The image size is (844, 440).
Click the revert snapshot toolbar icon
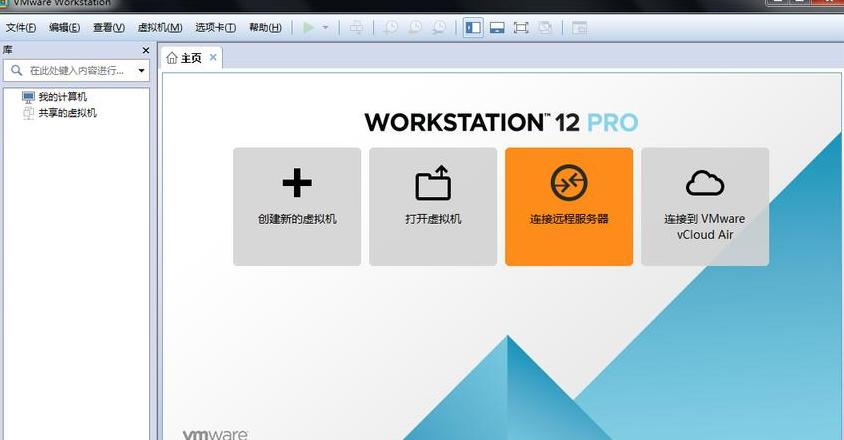(x=415, y=27)
